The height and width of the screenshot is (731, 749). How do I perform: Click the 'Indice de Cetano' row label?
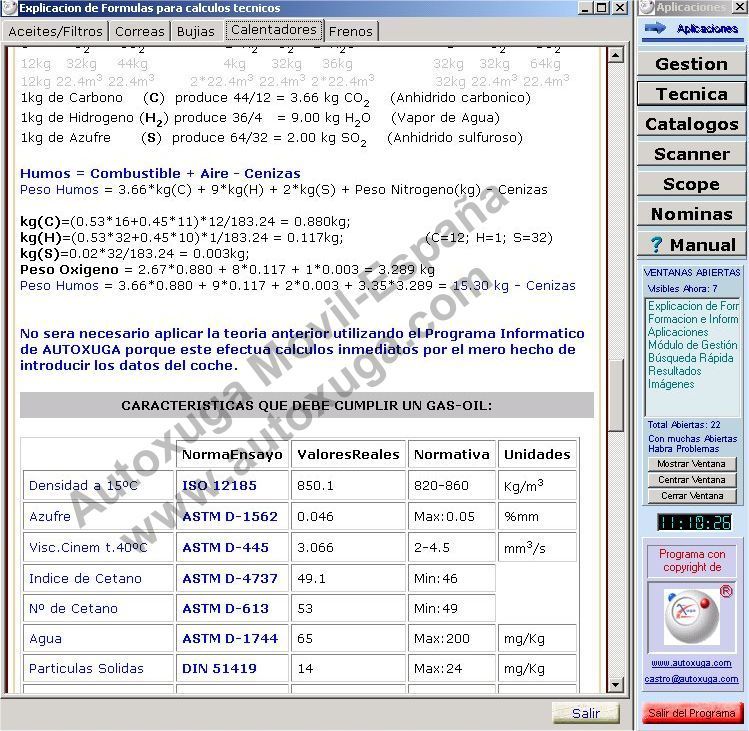coord(98,579)
